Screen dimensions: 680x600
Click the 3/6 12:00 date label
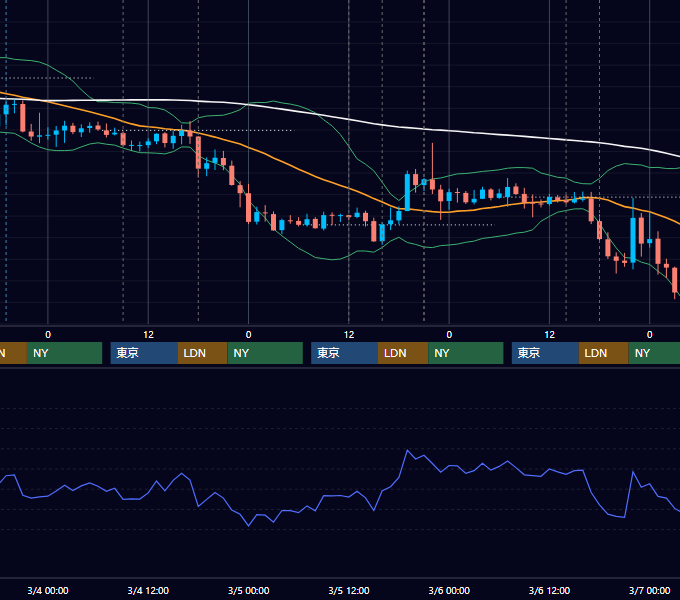549,590
